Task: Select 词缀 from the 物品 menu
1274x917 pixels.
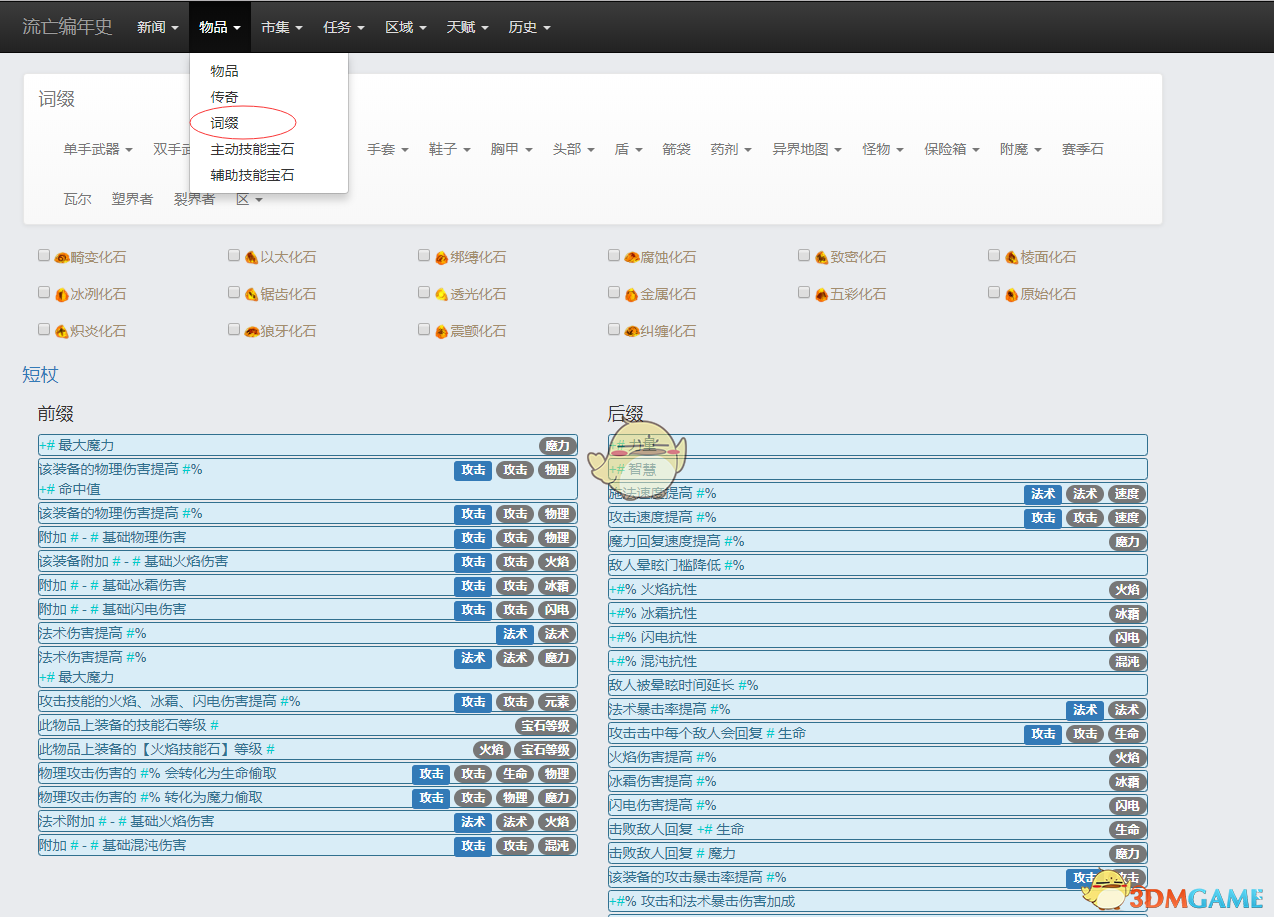Action: (x=224, y=123)
